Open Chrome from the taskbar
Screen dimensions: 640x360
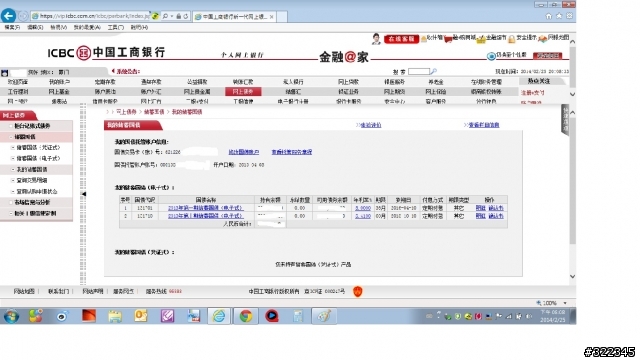(245, 316)
